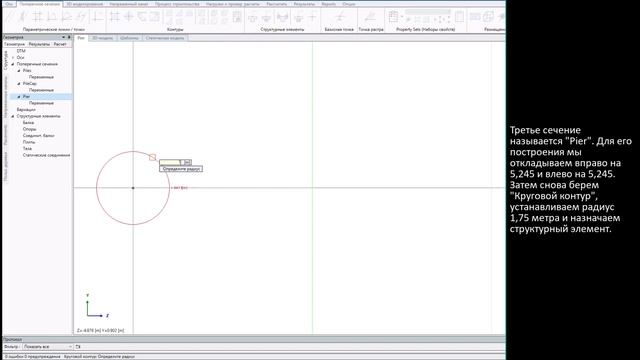Open the Напрягаемый канат ribbon tab
Screen dimensions: 640x360
point(129,4)
